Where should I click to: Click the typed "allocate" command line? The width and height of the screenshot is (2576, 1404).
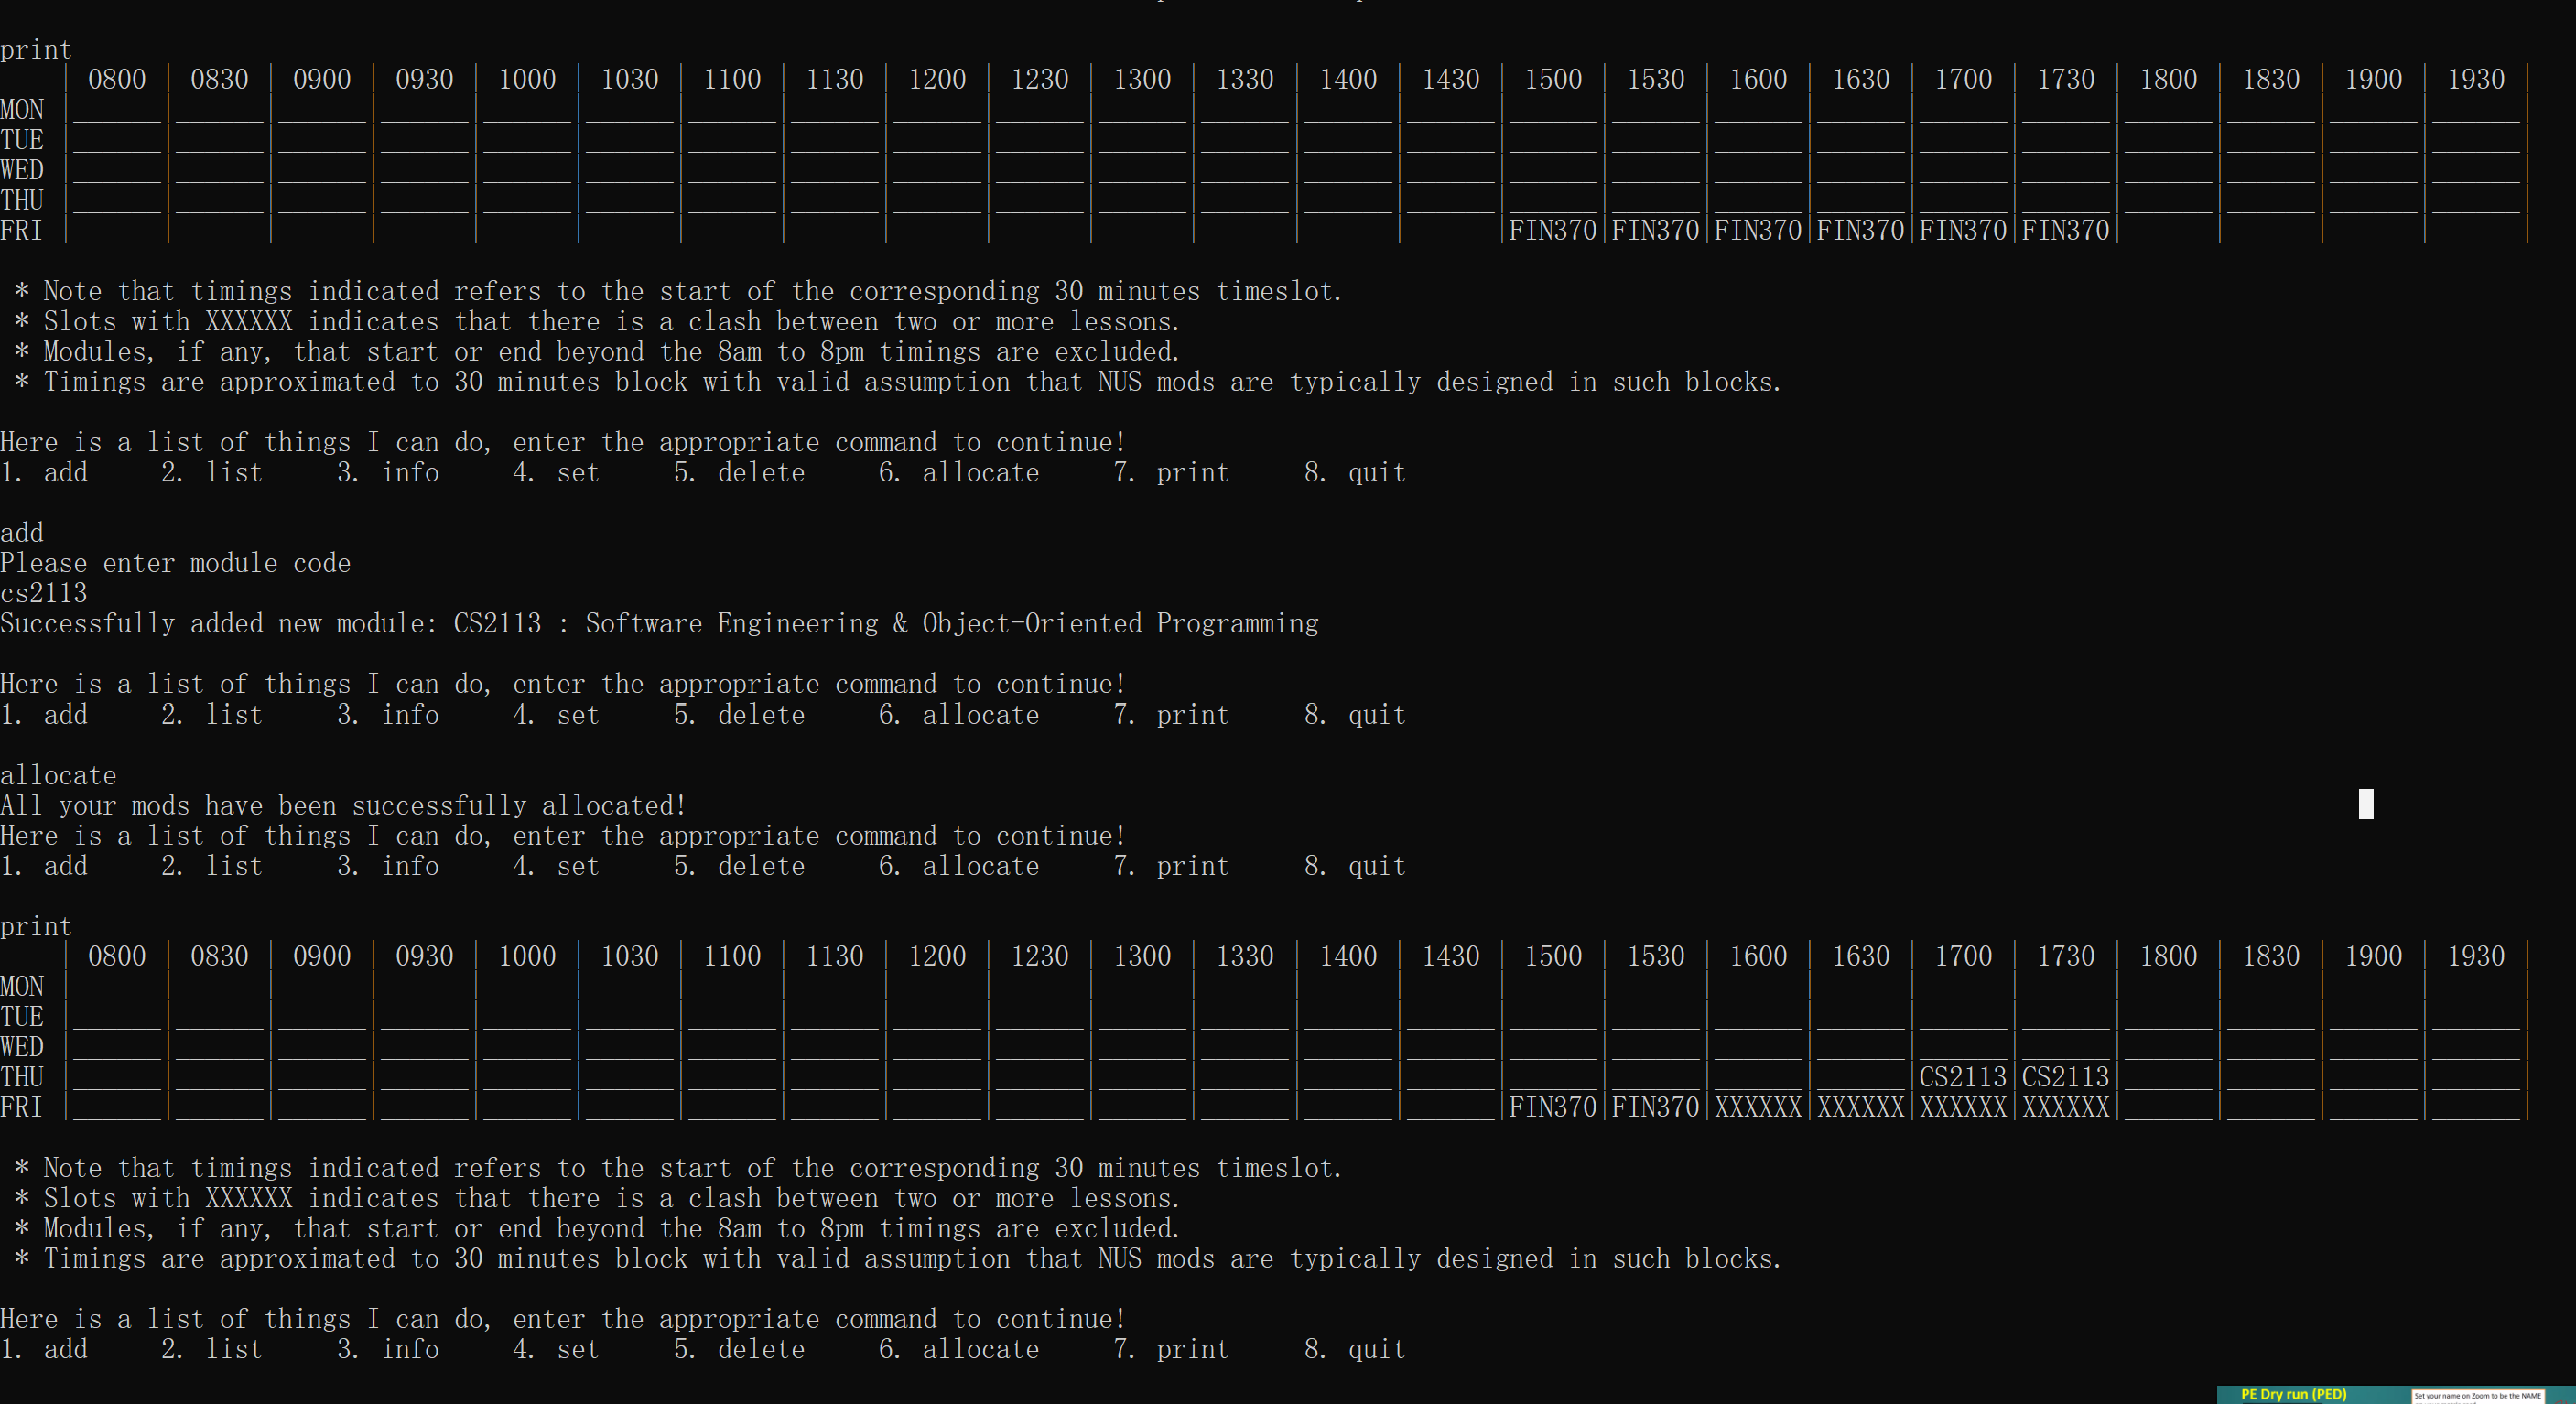coord(58,775)
